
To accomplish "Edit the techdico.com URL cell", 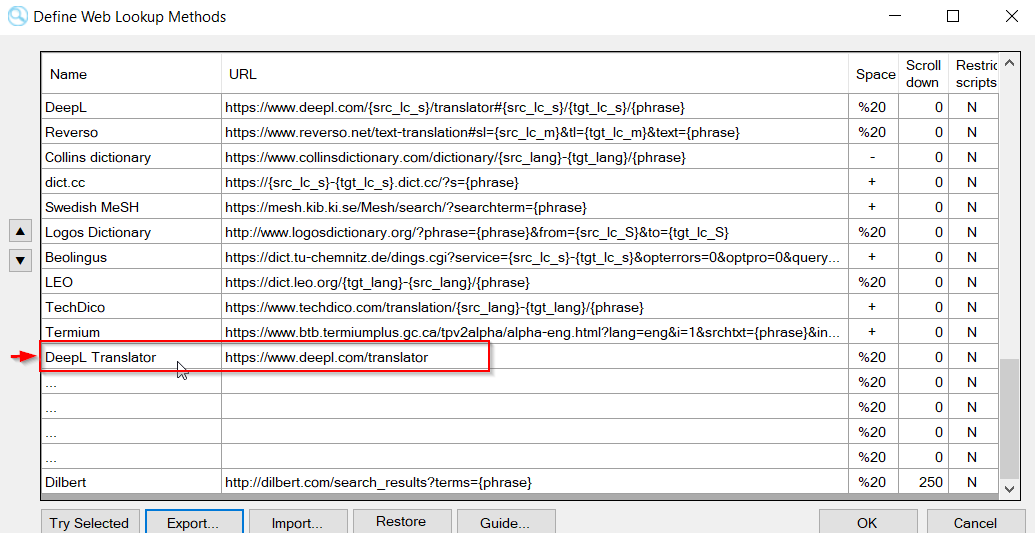I will (x=535, y=307).
